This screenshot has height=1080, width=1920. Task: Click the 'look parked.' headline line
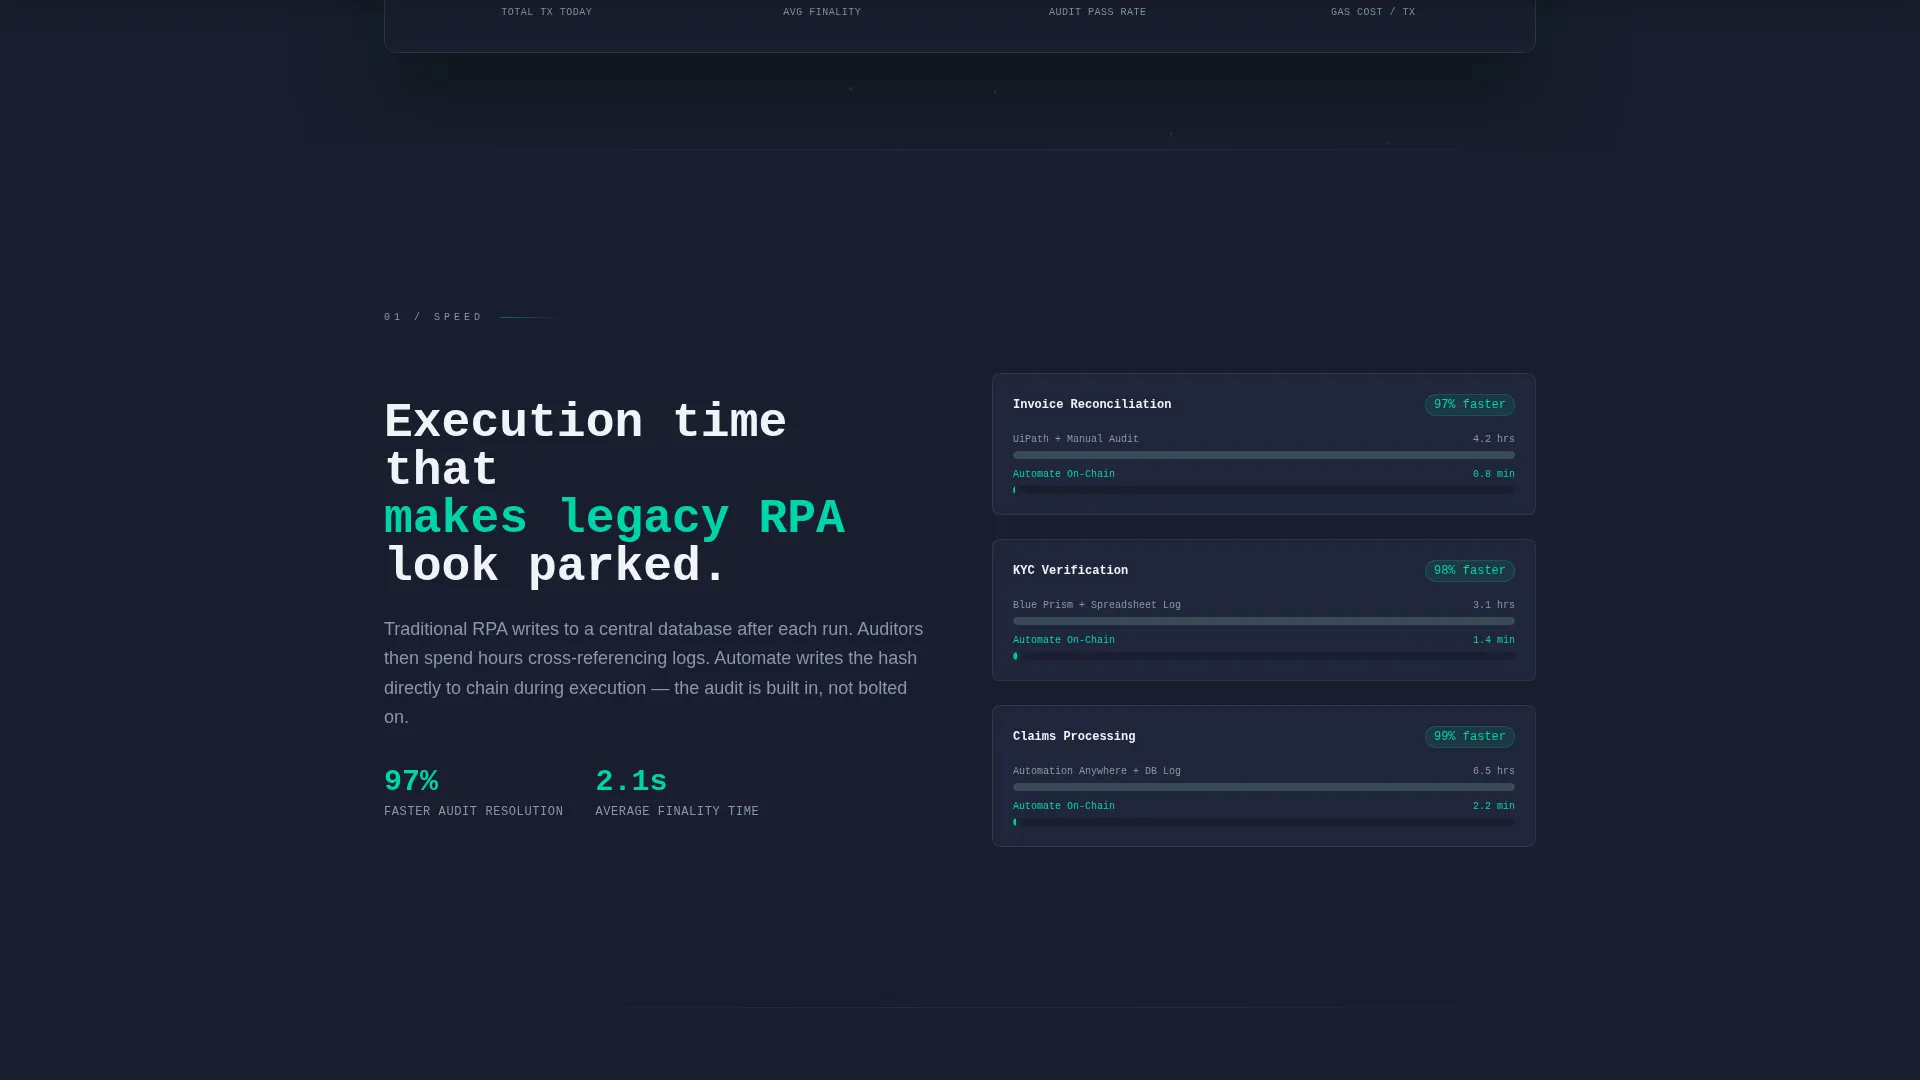[x=555, y=566]
